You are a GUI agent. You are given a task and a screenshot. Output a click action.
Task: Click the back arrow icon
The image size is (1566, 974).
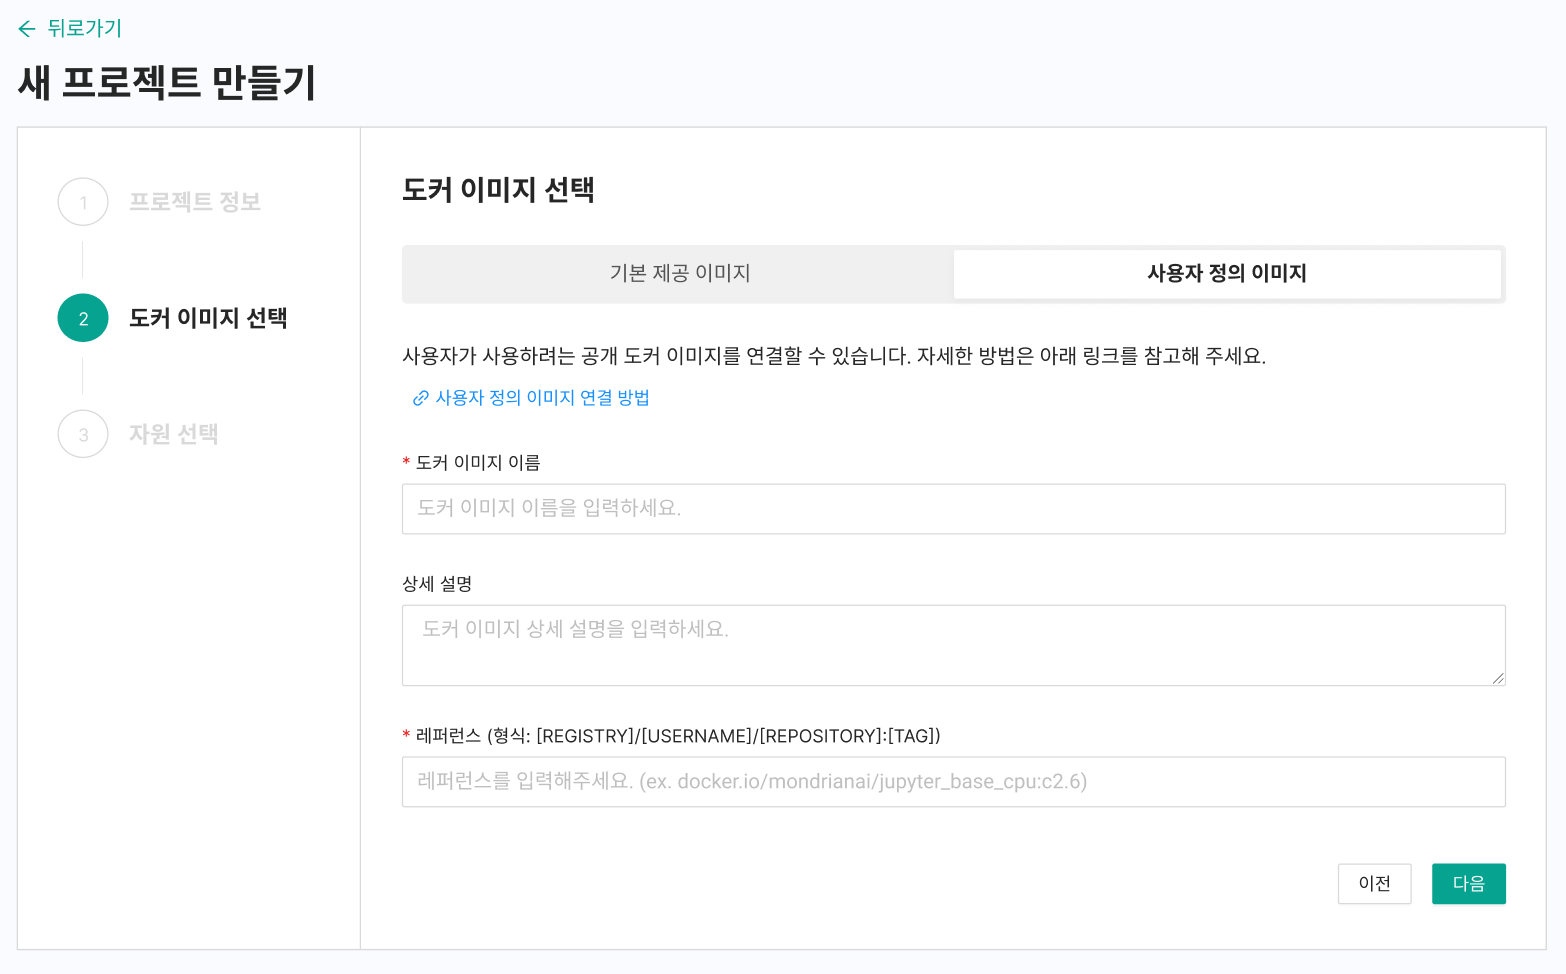click(27, 29)
